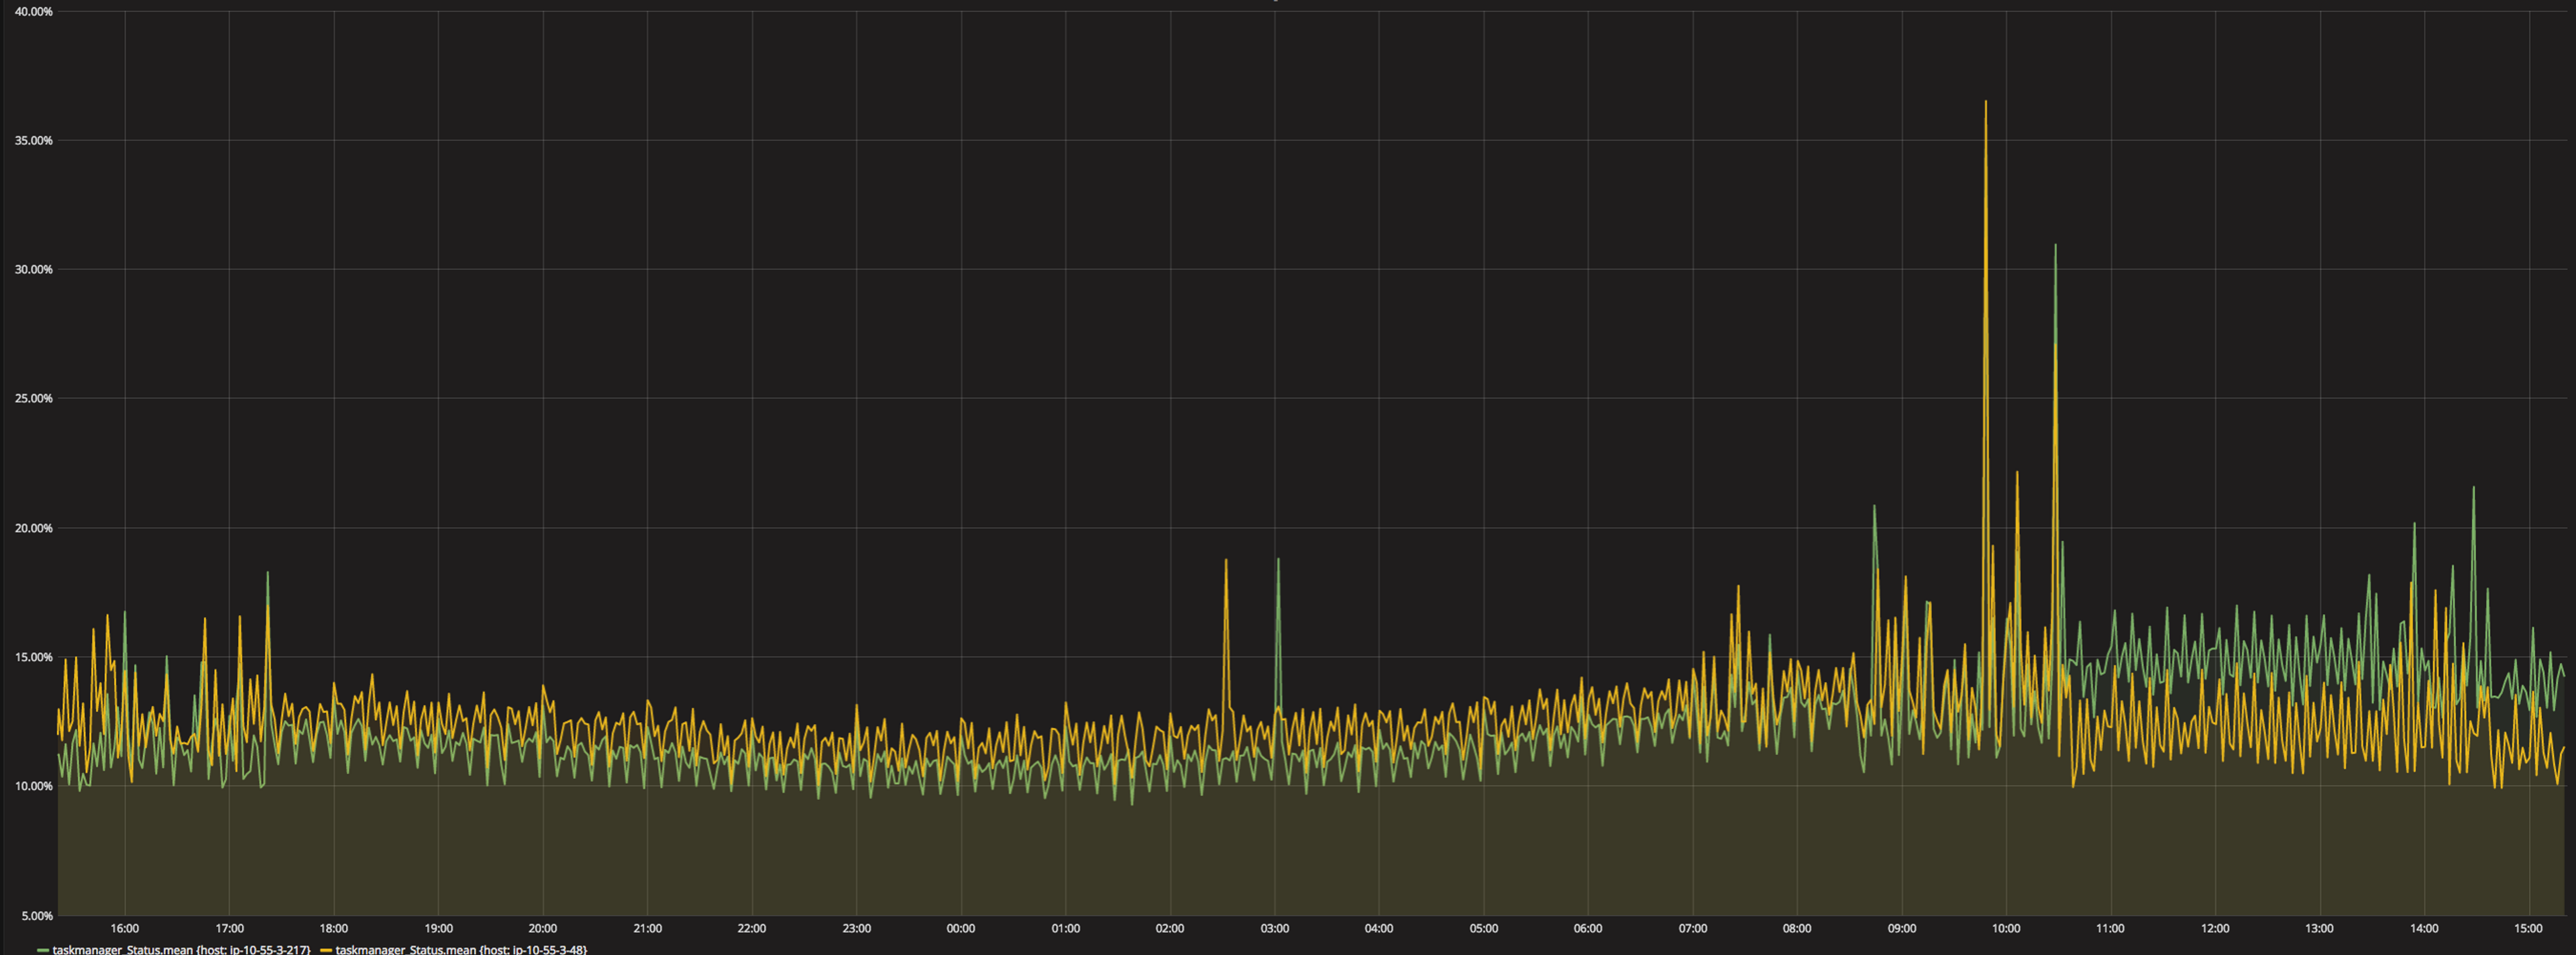Click yellow color swatch for host ip-10-55-3-48
The height and width of the screenshot is (955, 2576).
click(326, 949)
